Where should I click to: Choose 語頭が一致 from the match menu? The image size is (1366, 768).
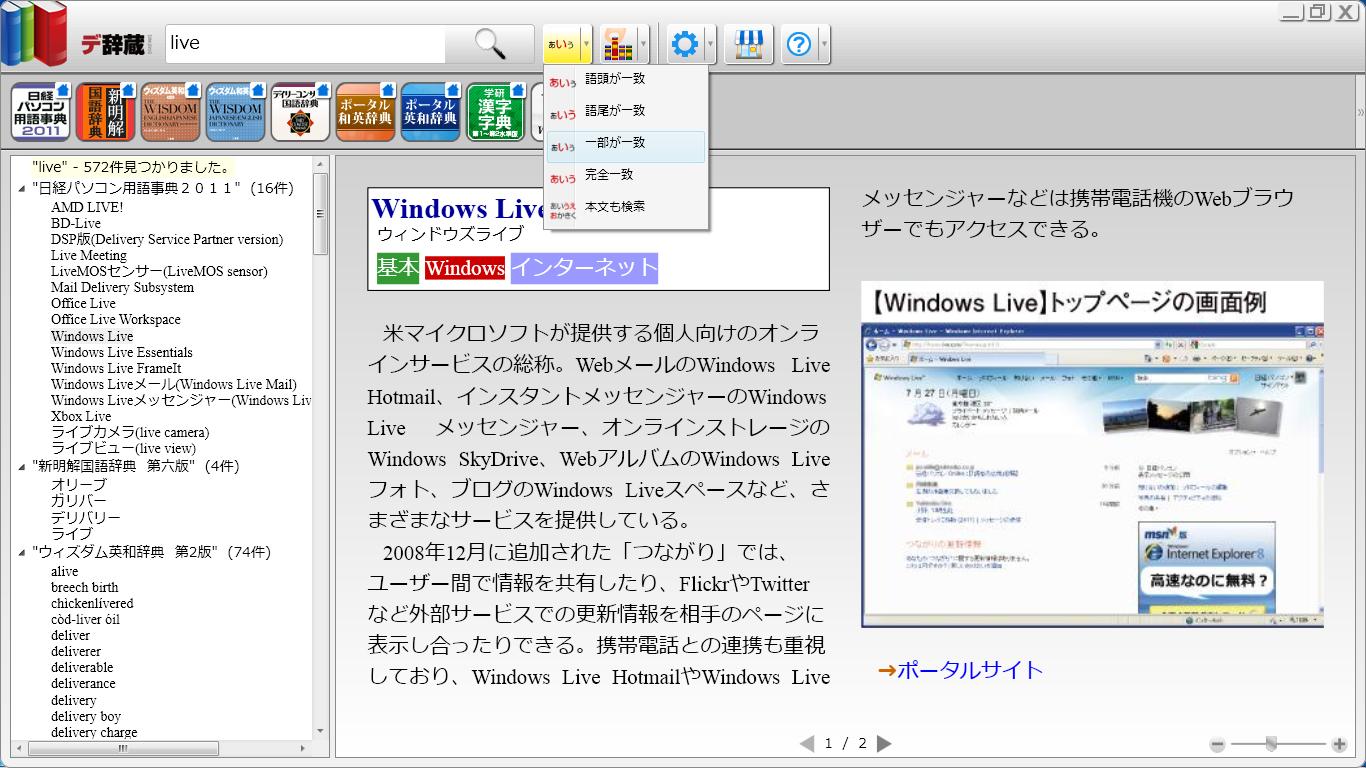pyautogui.click(x=626, y=79)
